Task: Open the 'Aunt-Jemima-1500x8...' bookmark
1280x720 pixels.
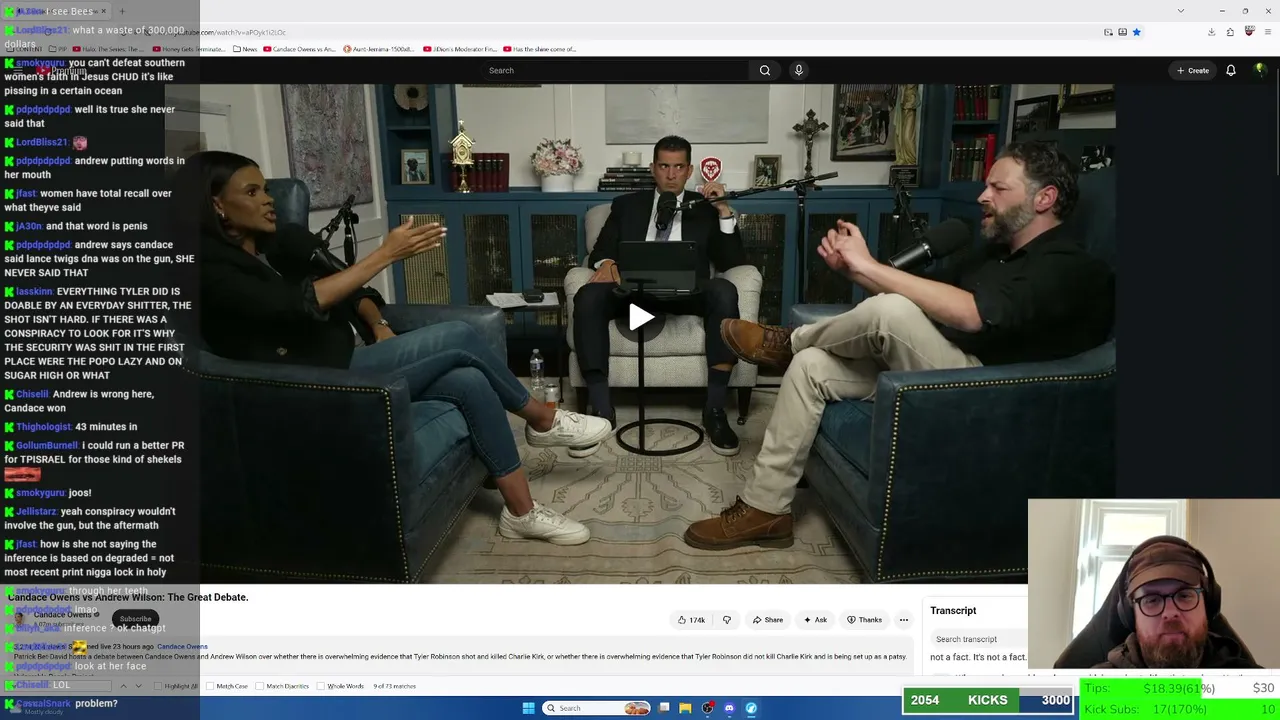Action: [379, 49]
